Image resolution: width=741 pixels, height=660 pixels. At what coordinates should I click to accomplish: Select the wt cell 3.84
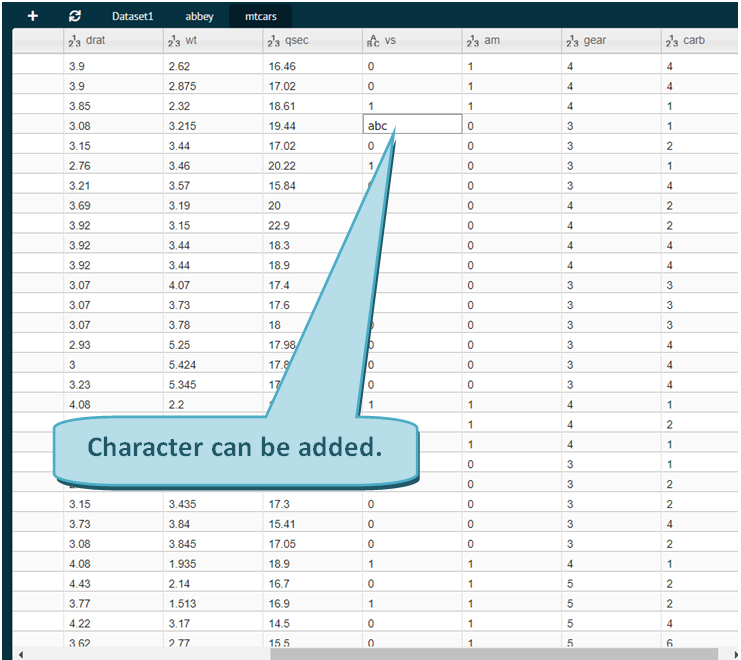(213, 524)
